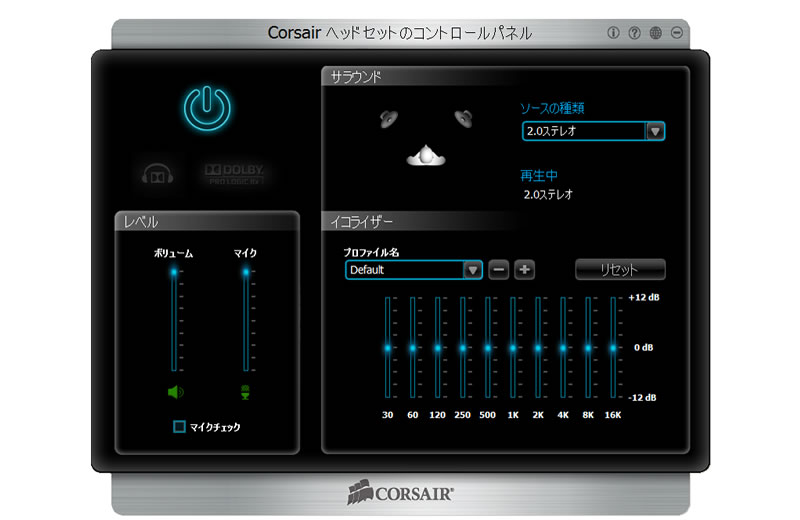Open the info icon in title bar
The image size is (800, 520).
[x=613, y=33]
